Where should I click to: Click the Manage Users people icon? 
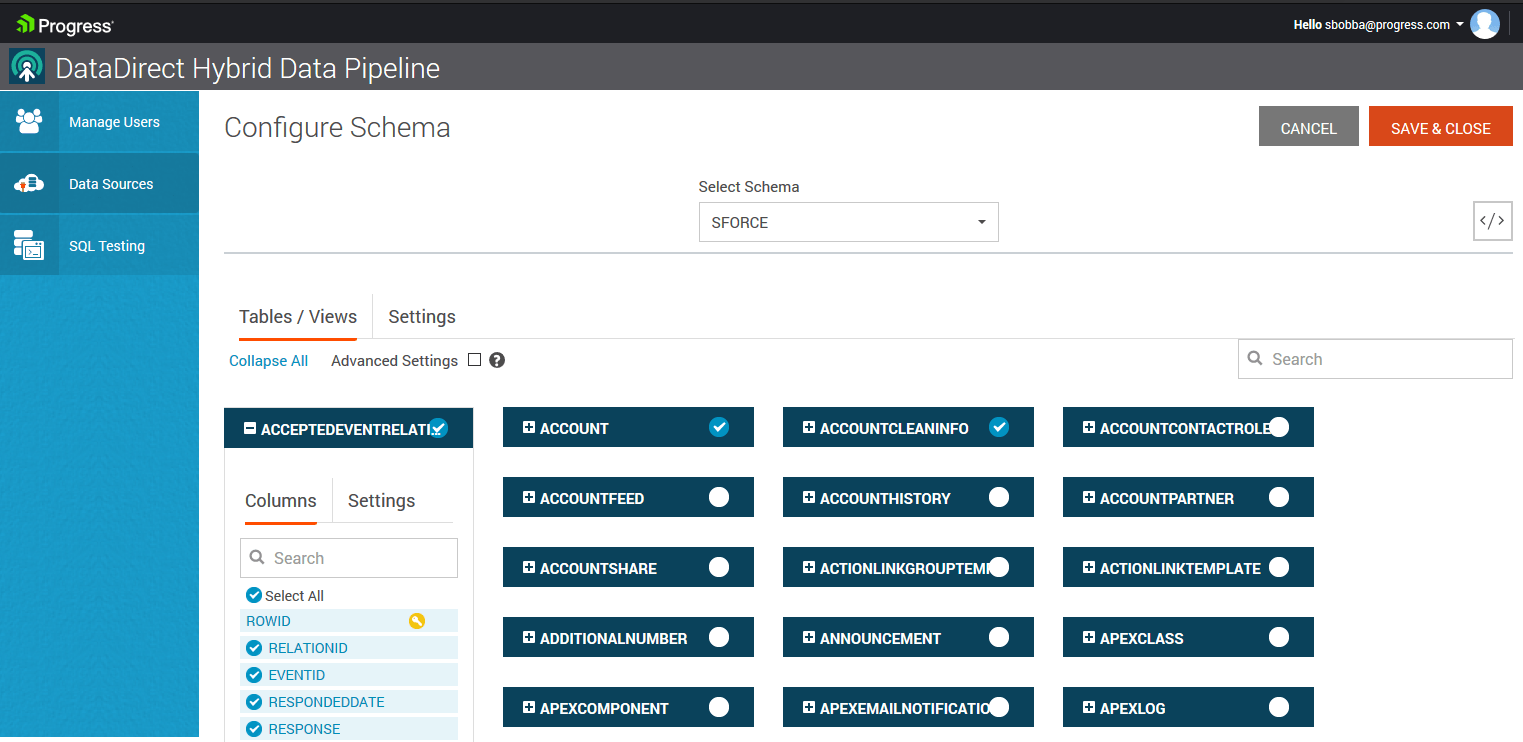click(29, 121)
